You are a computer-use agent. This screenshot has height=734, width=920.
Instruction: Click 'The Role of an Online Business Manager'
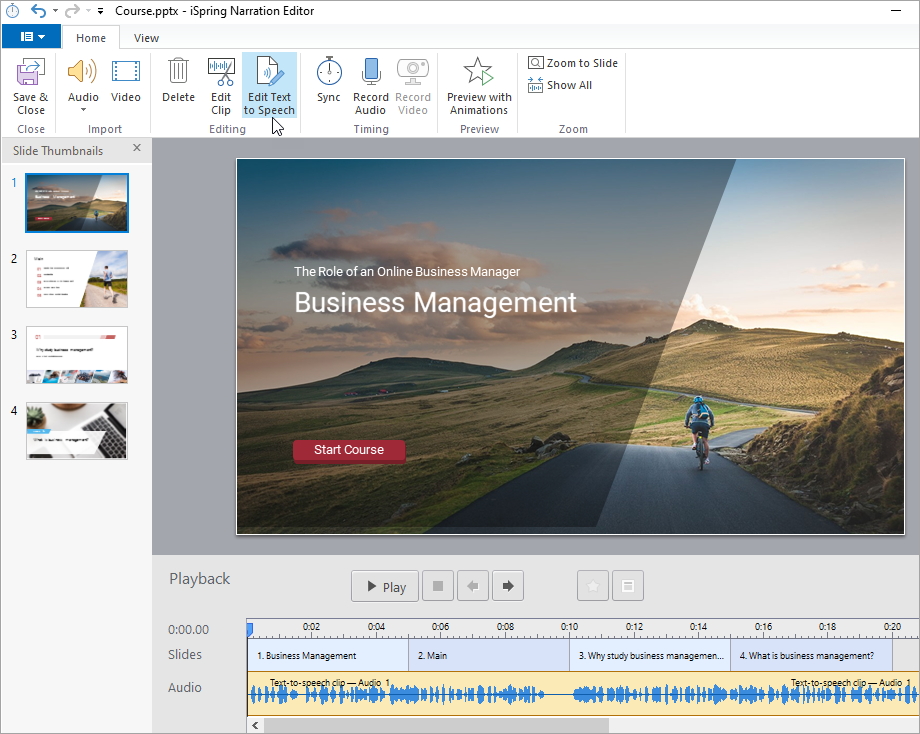point(407,272)
